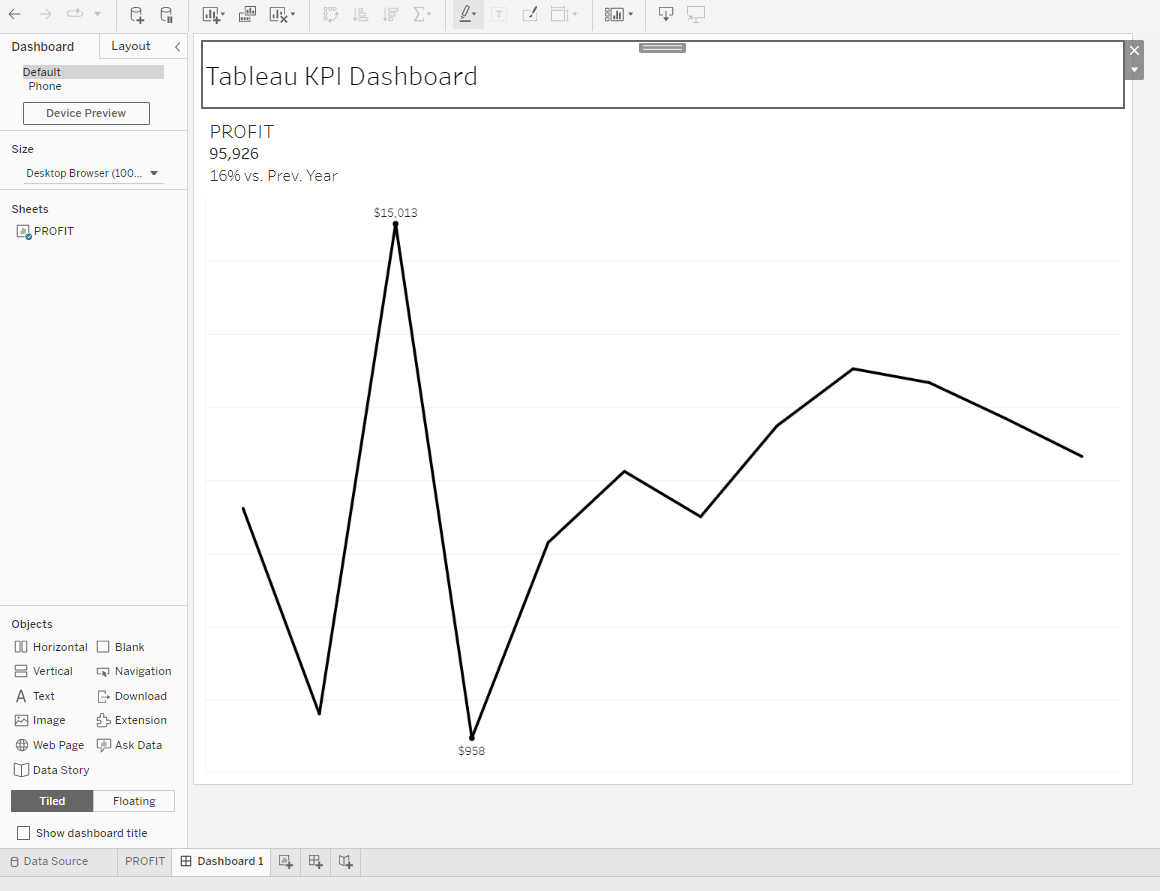The width and height of the screenshot is (1160, 891).
Task: Switch to the Dashboard pane tab
Action: click(x=43, y=47)
